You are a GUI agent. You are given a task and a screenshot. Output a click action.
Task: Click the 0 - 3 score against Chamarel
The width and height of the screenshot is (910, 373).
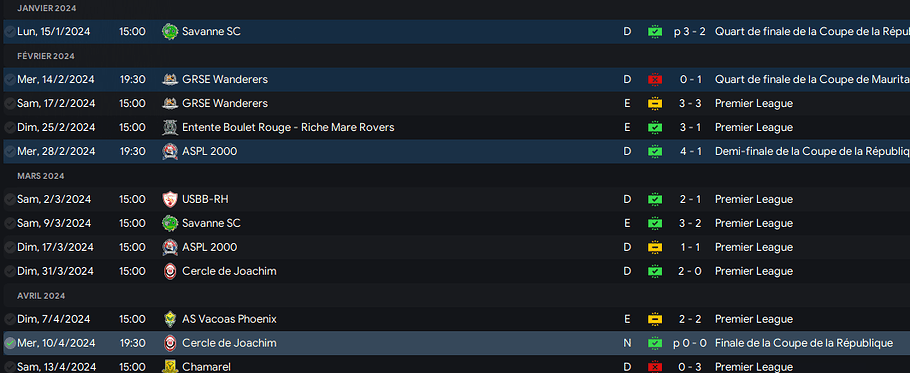pos(691,367)
